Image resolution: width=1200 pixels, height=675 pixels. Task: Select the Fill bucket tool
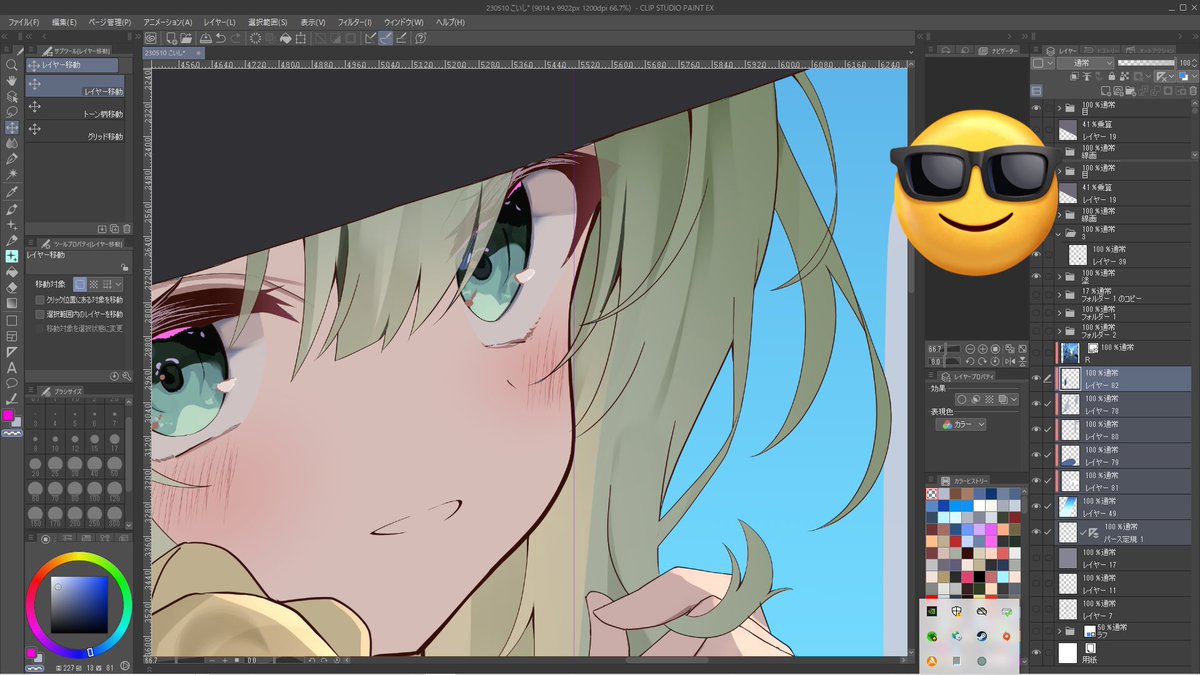tap(11, 271)
